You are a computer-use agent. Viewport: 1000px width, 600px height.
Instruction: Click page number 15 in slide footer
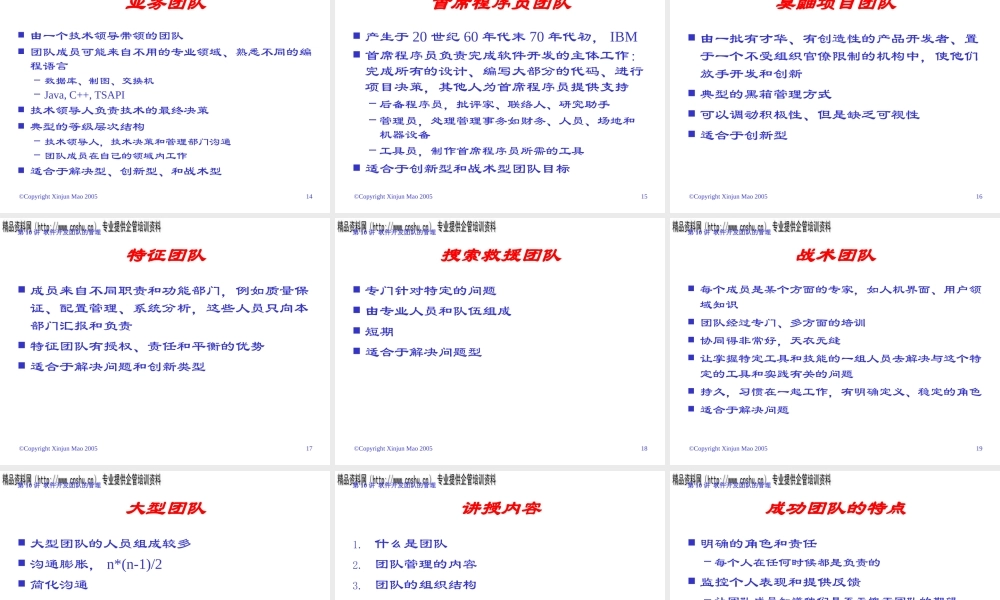tap(644, 196)
